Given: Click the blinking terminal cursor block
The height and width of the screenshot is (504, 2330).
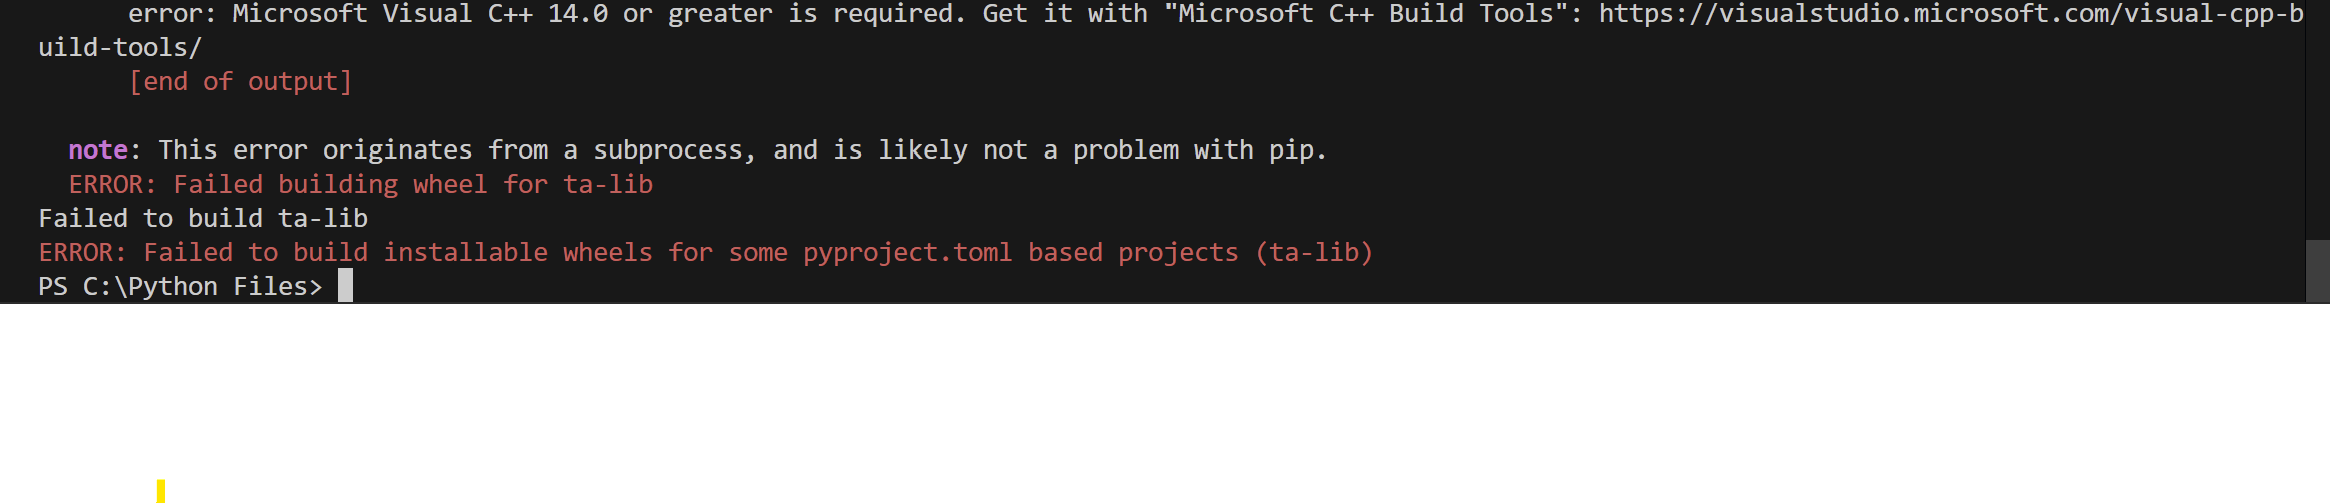Looking at the screenshot, I should click(x=345, y=286).
